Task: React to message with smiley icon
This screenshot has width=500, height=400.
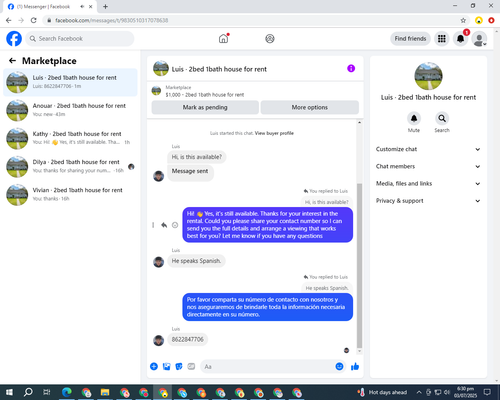Action: [175, 225]
